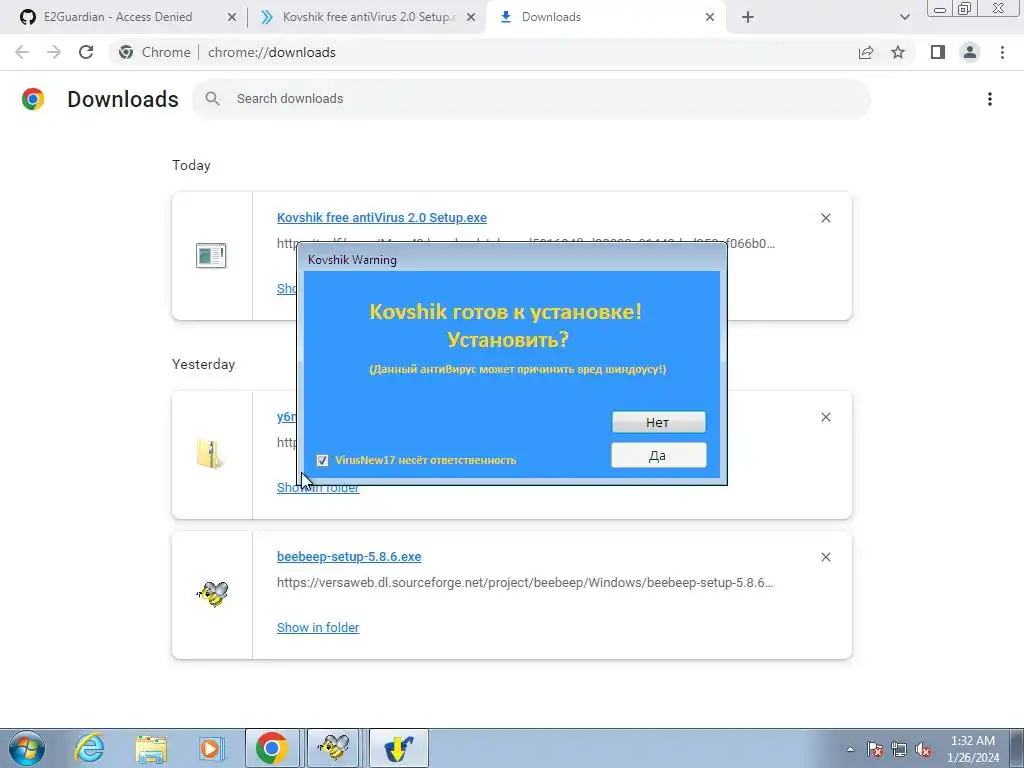1024x768 pixels.
Task: Click the share this page icon
Action: point(866,52)
